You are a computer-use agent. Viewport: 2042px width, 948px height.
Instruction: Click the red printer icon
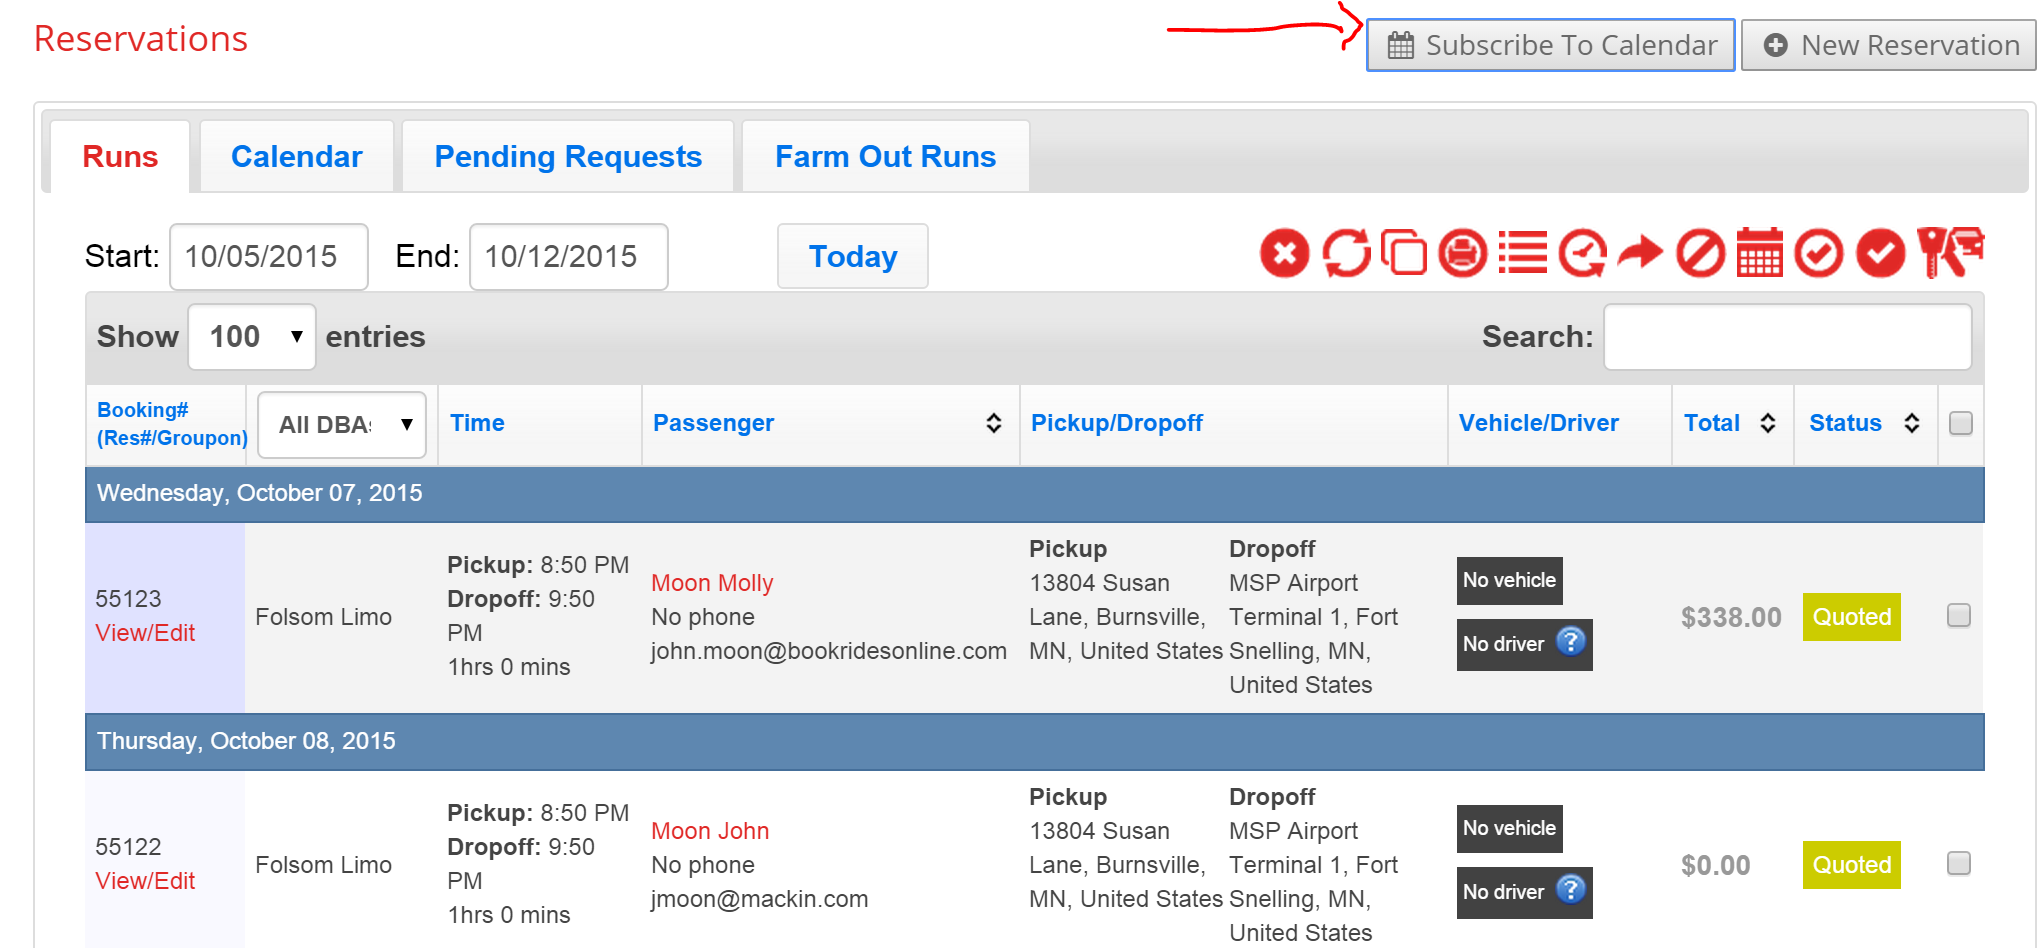pos(1463,253)
